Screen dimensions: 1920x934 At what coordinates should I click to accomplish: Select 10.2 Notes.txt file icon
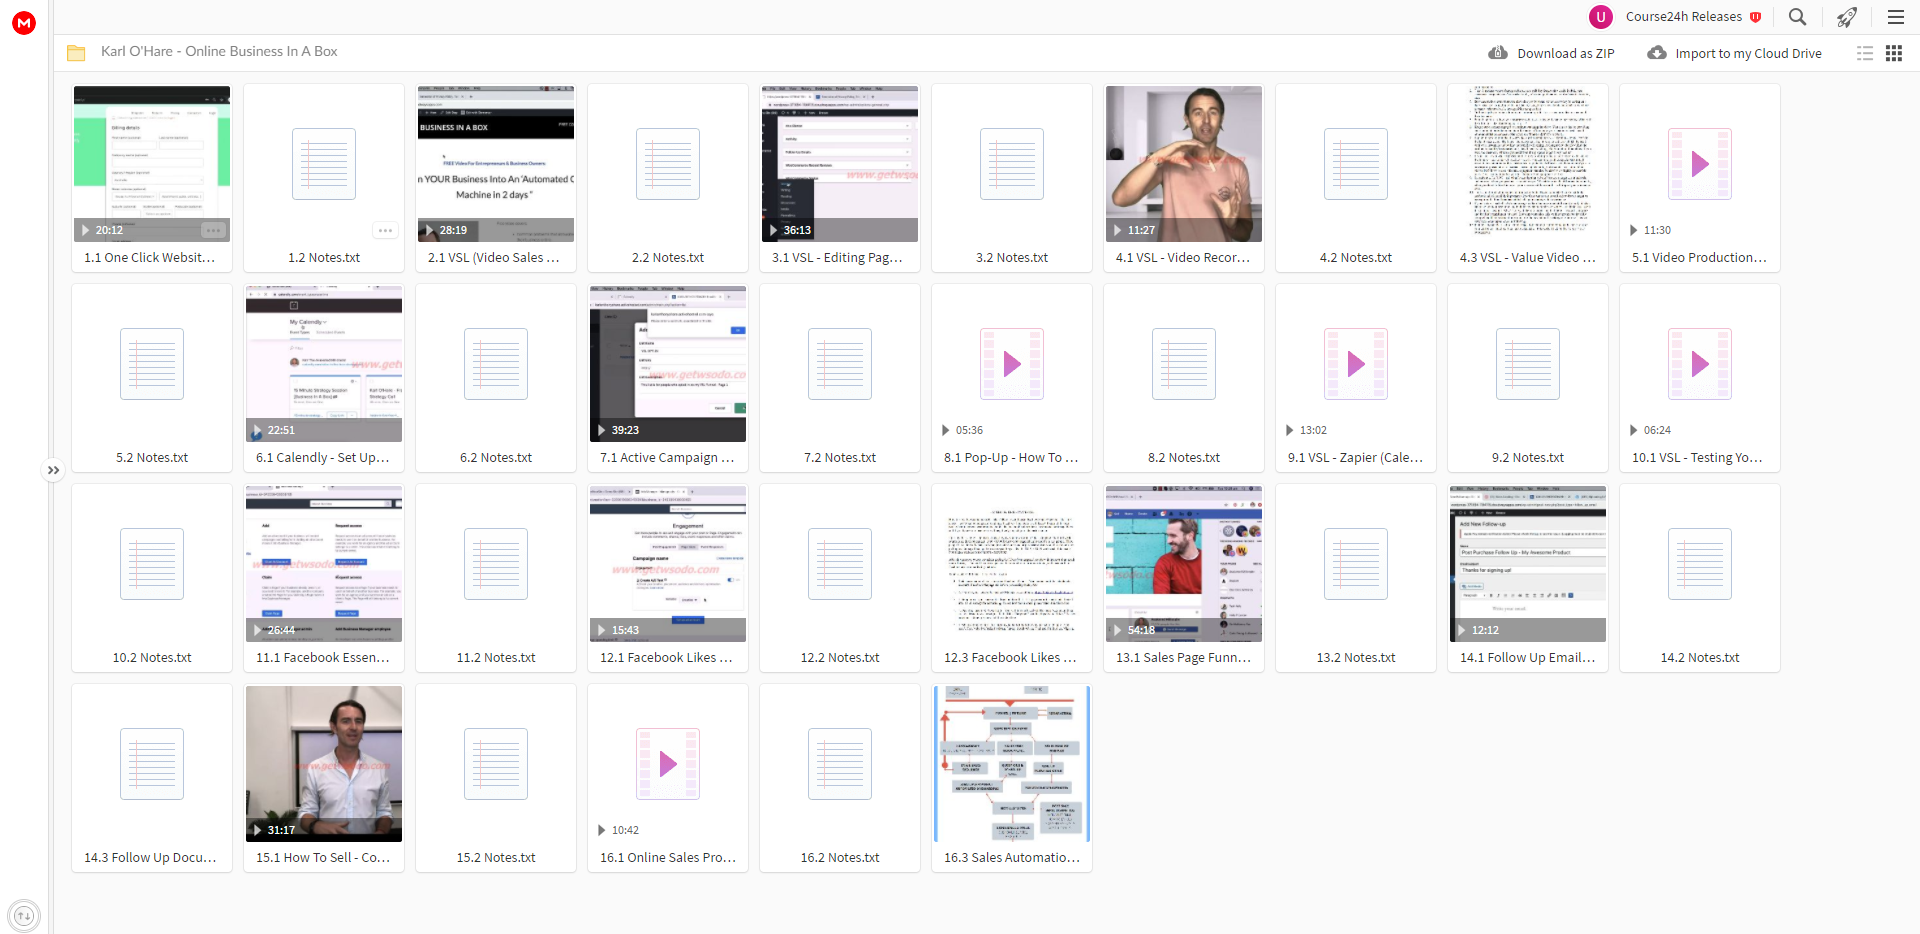point(152,564)
